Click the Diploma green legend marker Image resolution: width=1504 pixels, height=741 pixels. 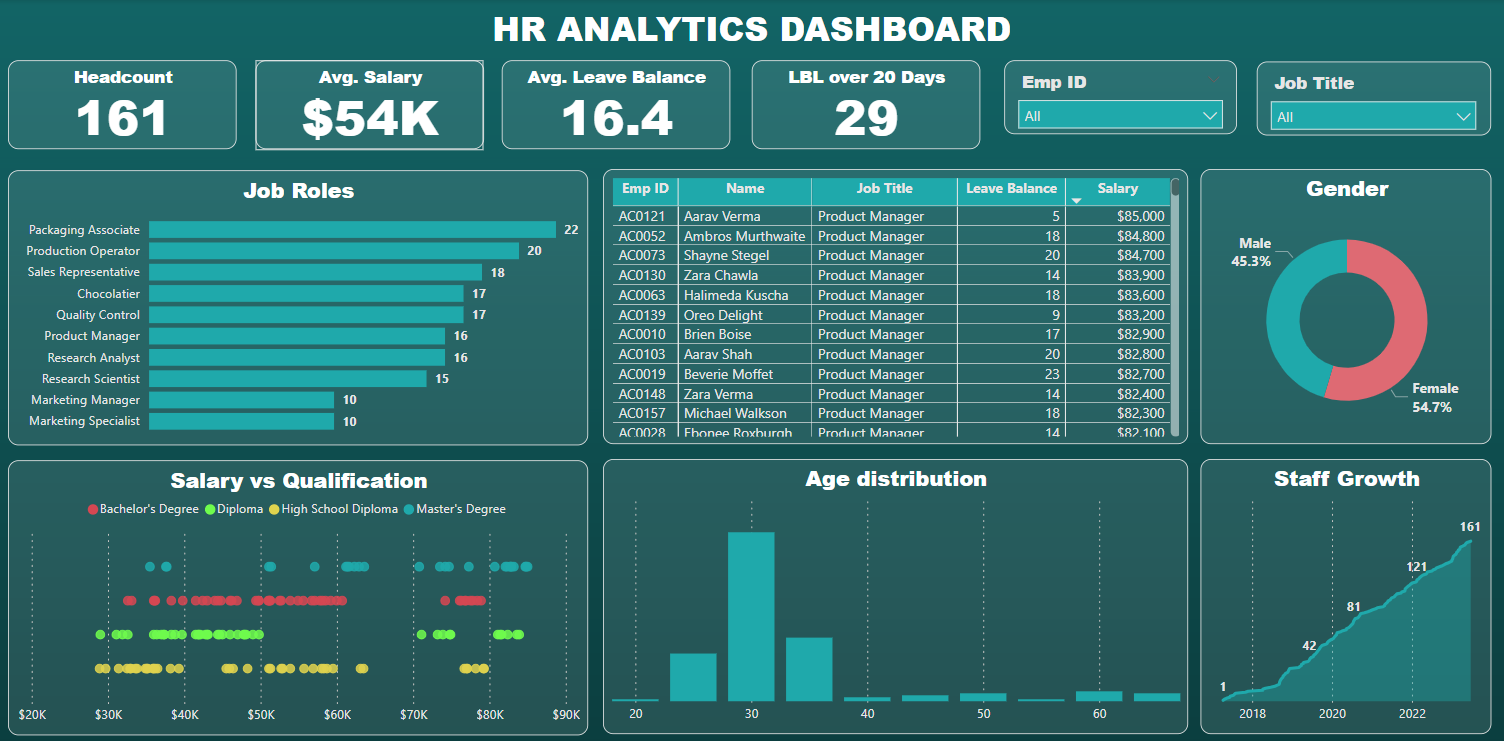pyautogui.click(x=210, y=509)
